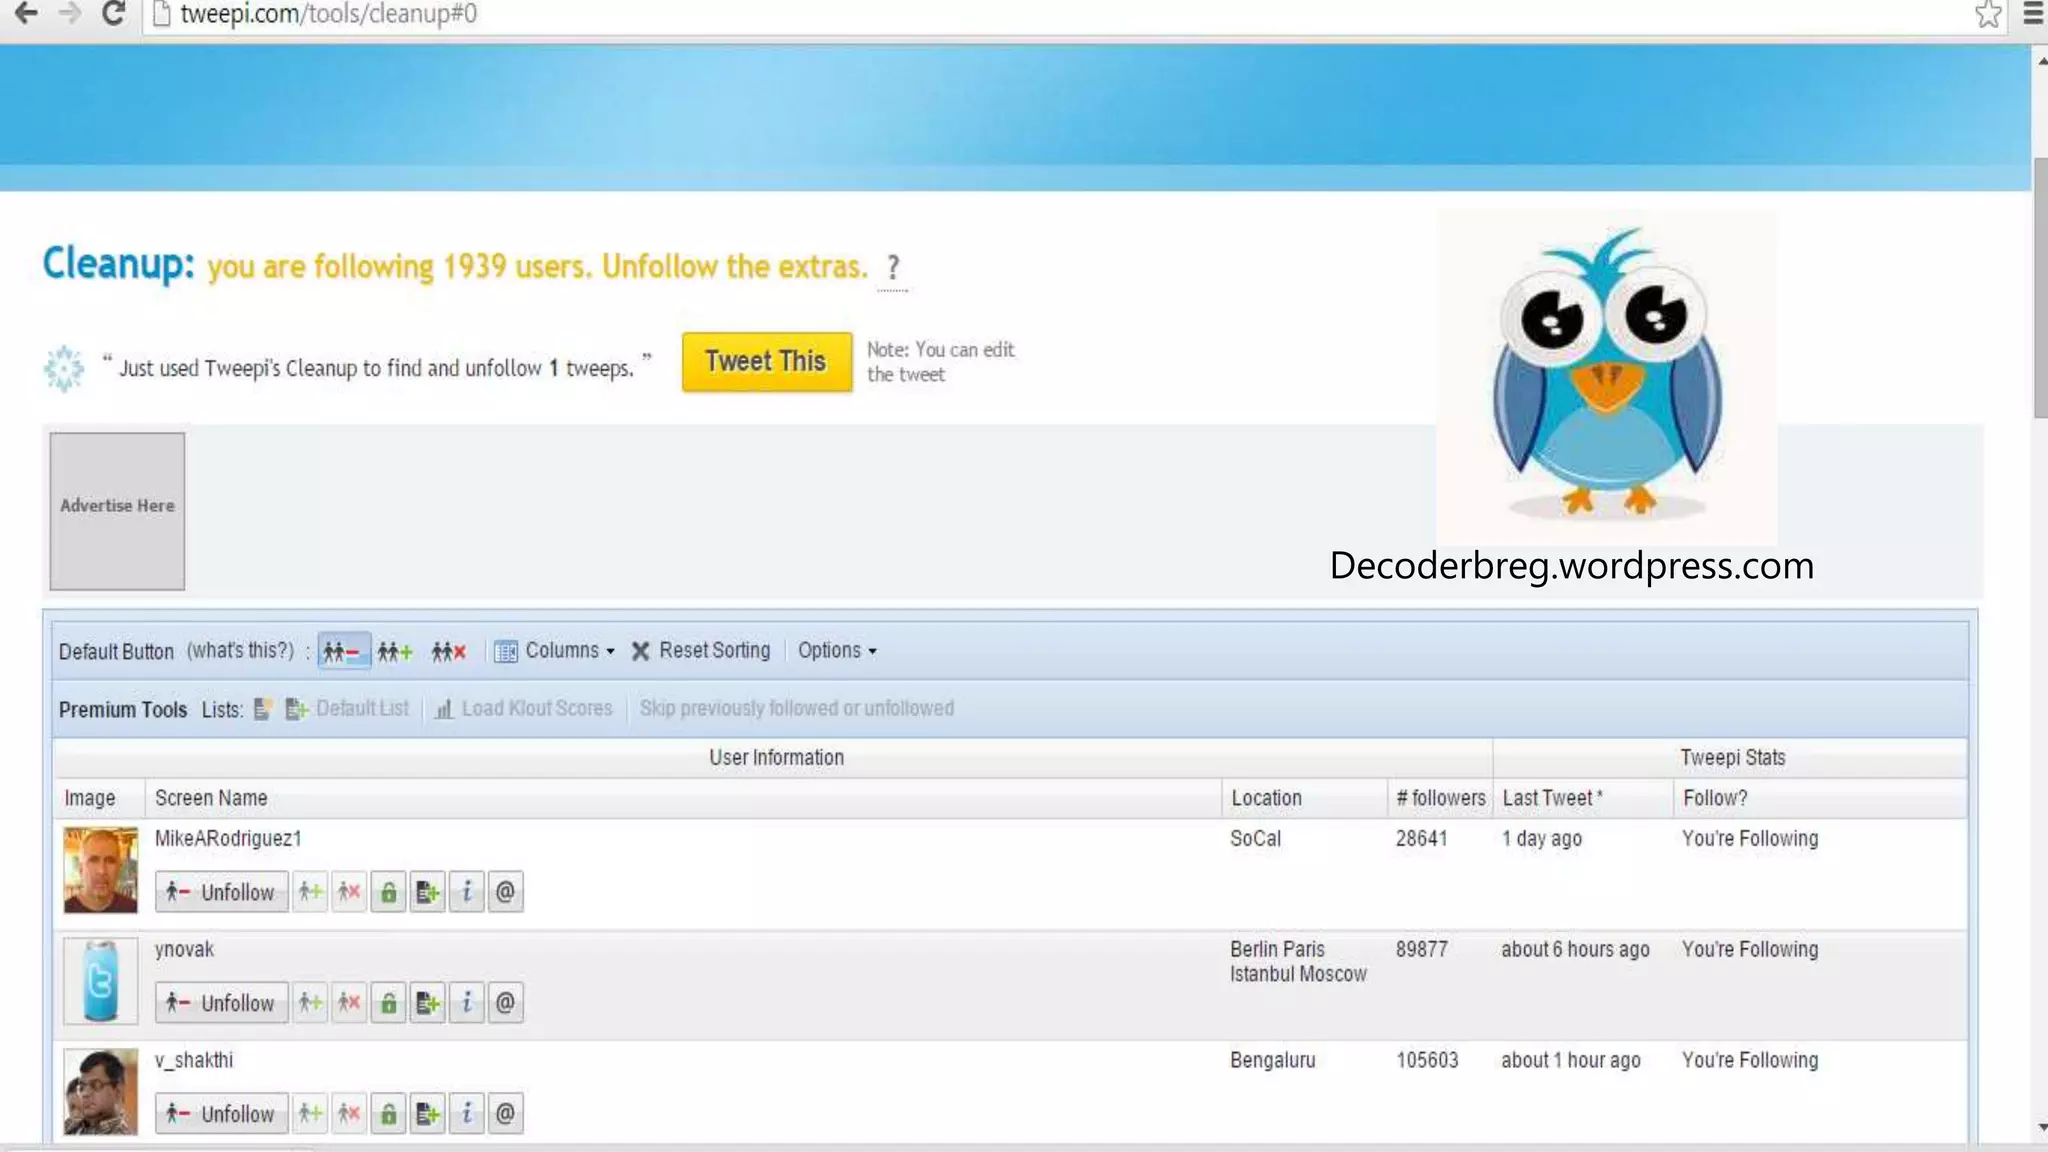
Task: Expand the Options dropdown menu
Action: coord(837,651)
